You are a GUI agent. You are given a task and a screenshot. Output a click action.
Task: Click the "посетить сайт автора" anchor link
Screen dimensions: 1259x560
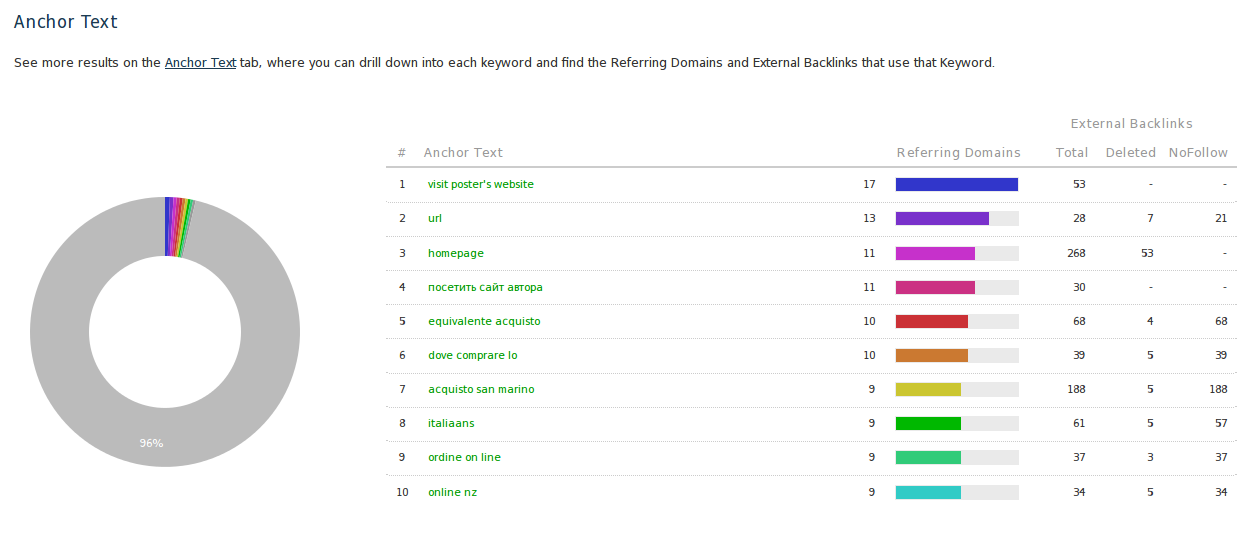click(485, 287)
